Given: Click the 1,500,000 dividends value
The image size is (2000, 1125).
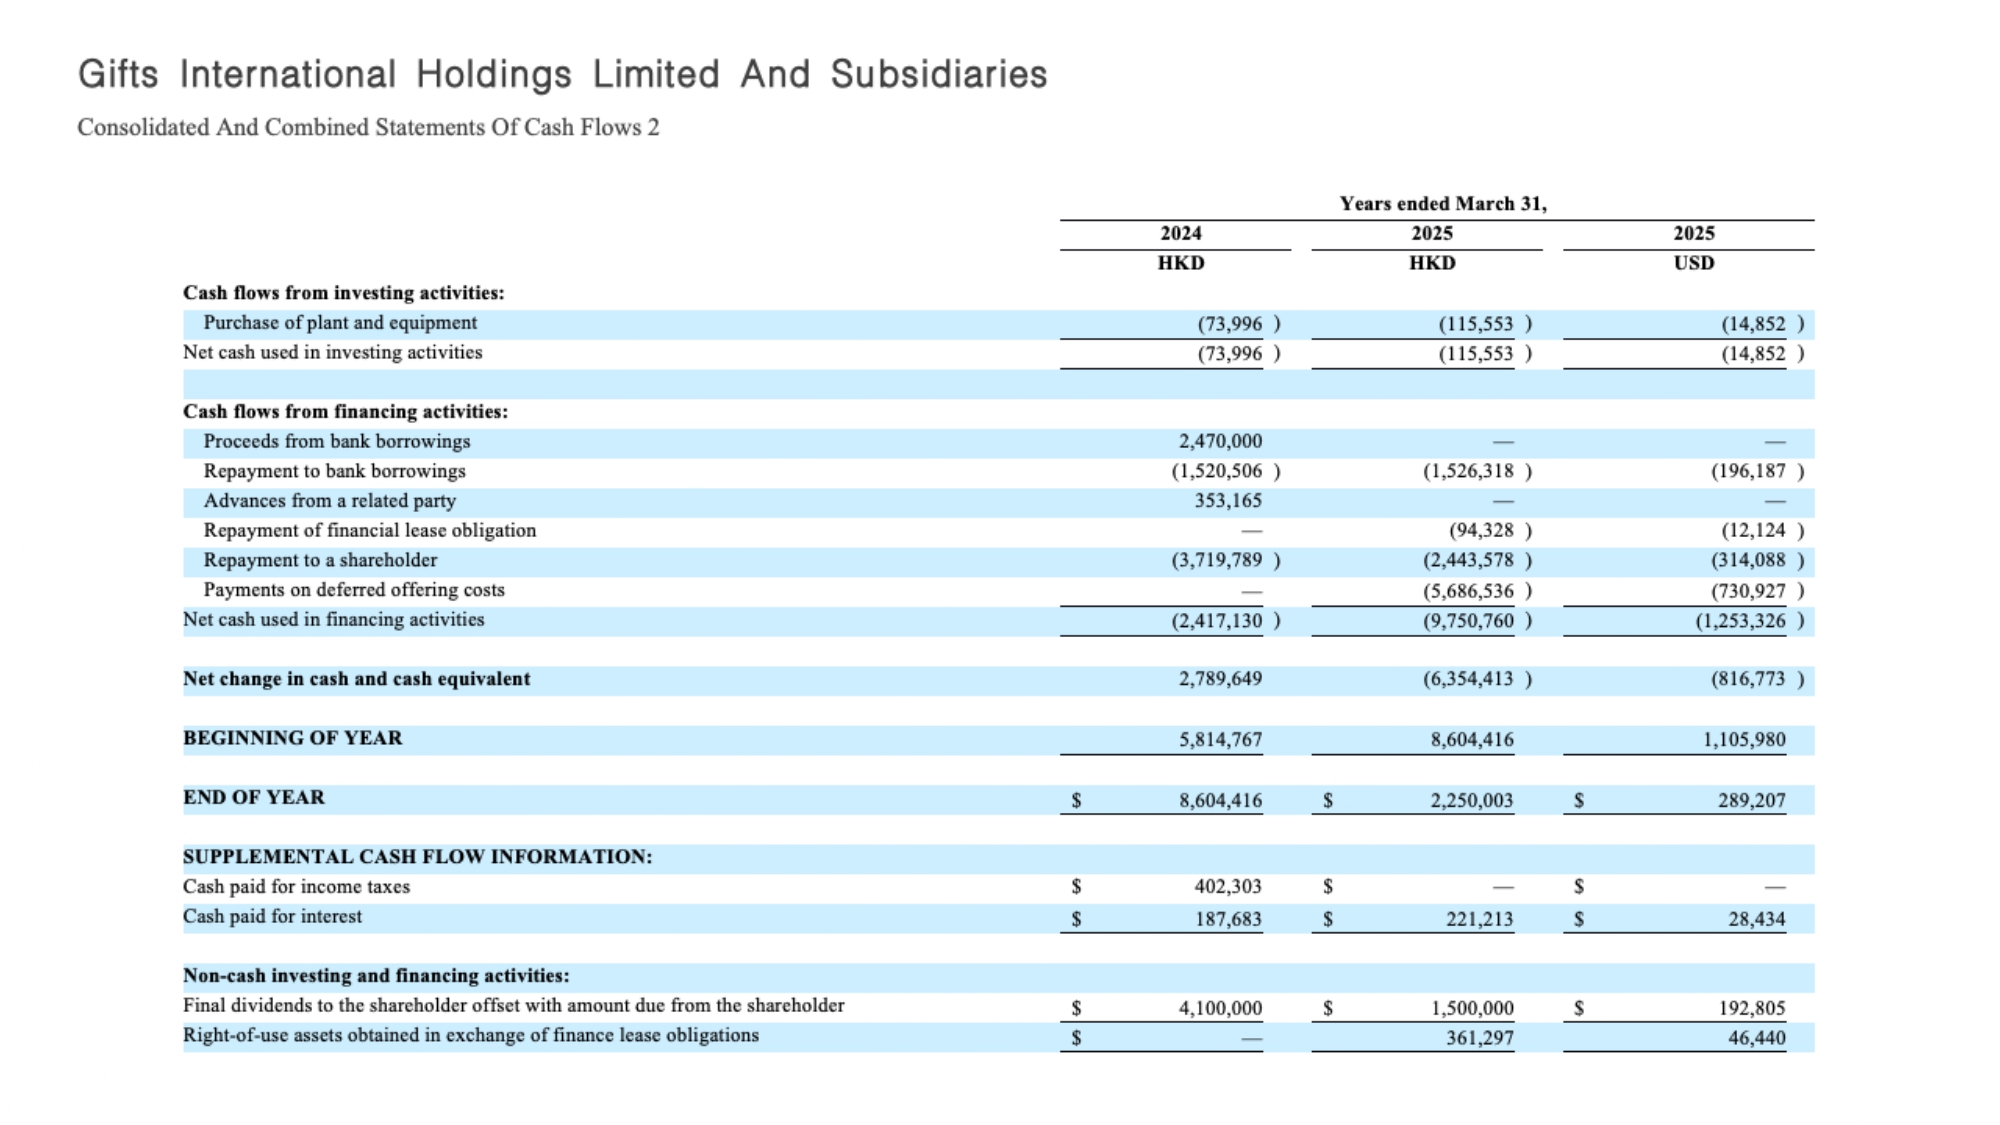Looking at the screenshot, I should pos(1472,1009).
